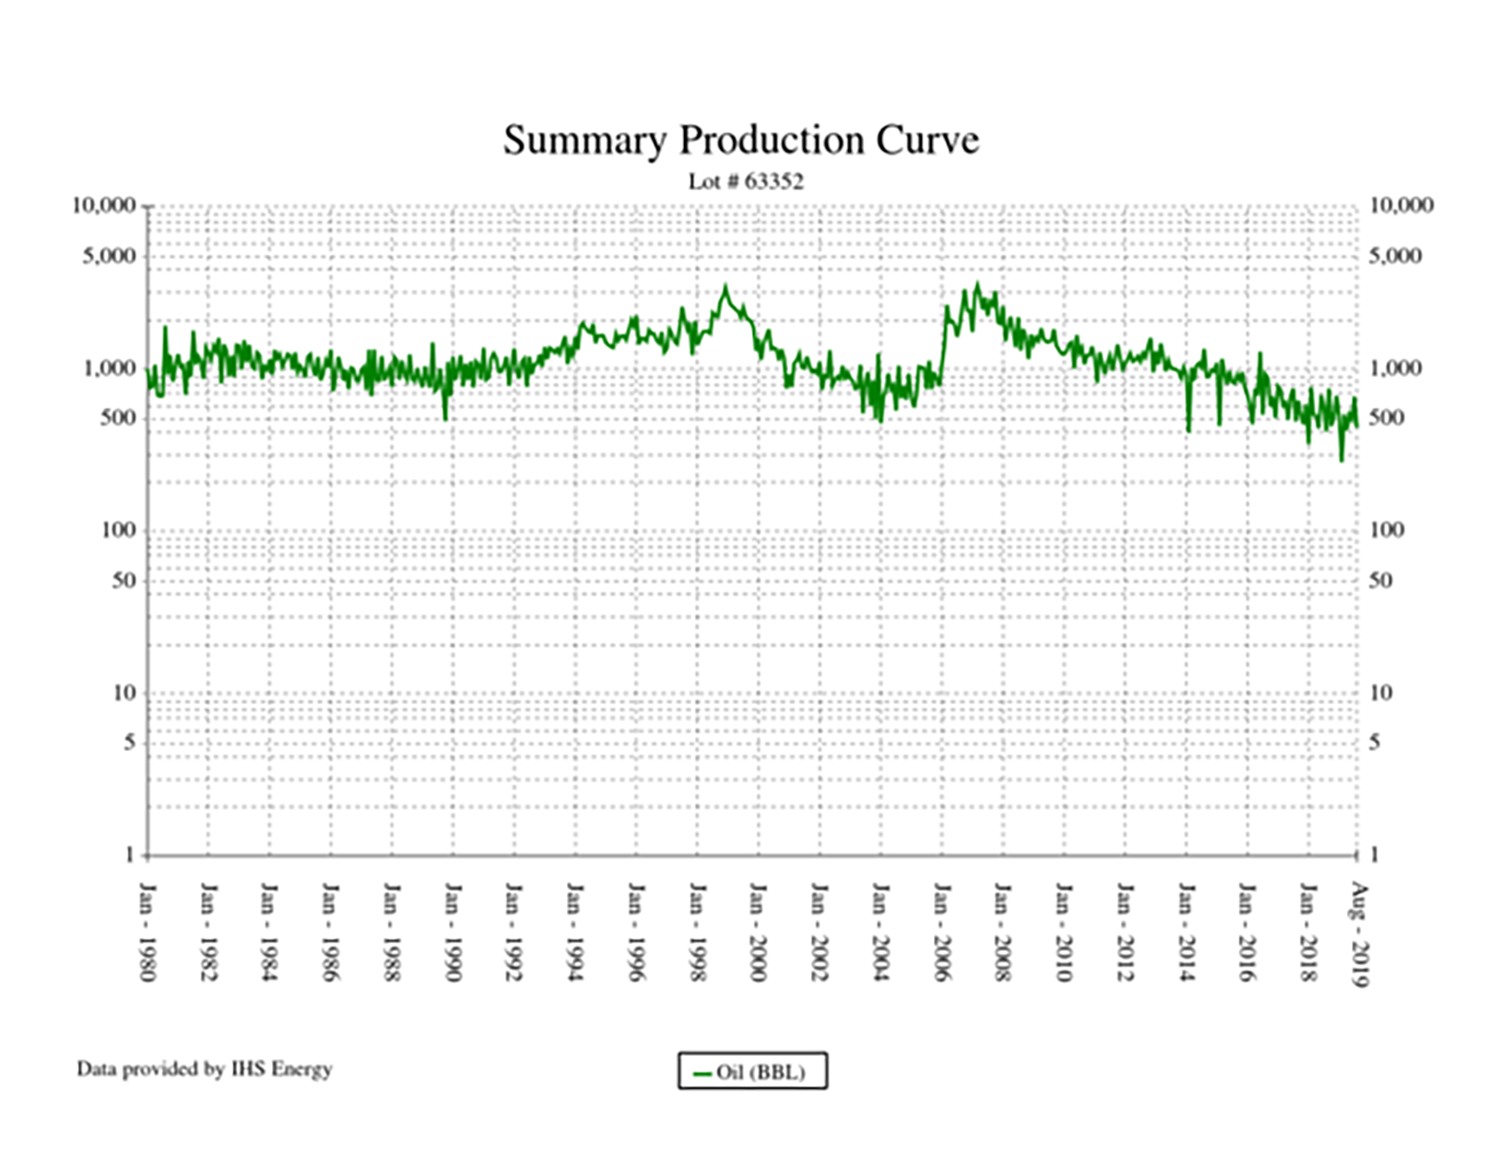This screenshot has width=1500, height=1151.
Task: Click left axis label 10,000
Action: [x=103, y=206]
